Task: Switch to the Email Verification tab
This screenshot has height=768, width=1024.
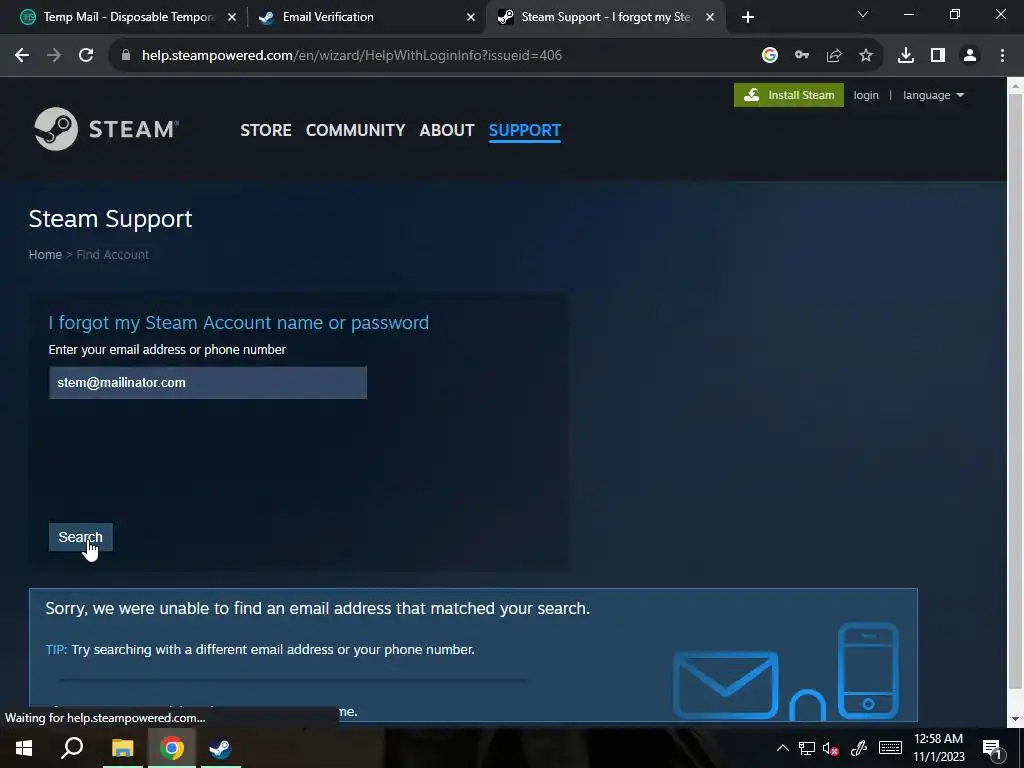Action: tap(366, 17)
